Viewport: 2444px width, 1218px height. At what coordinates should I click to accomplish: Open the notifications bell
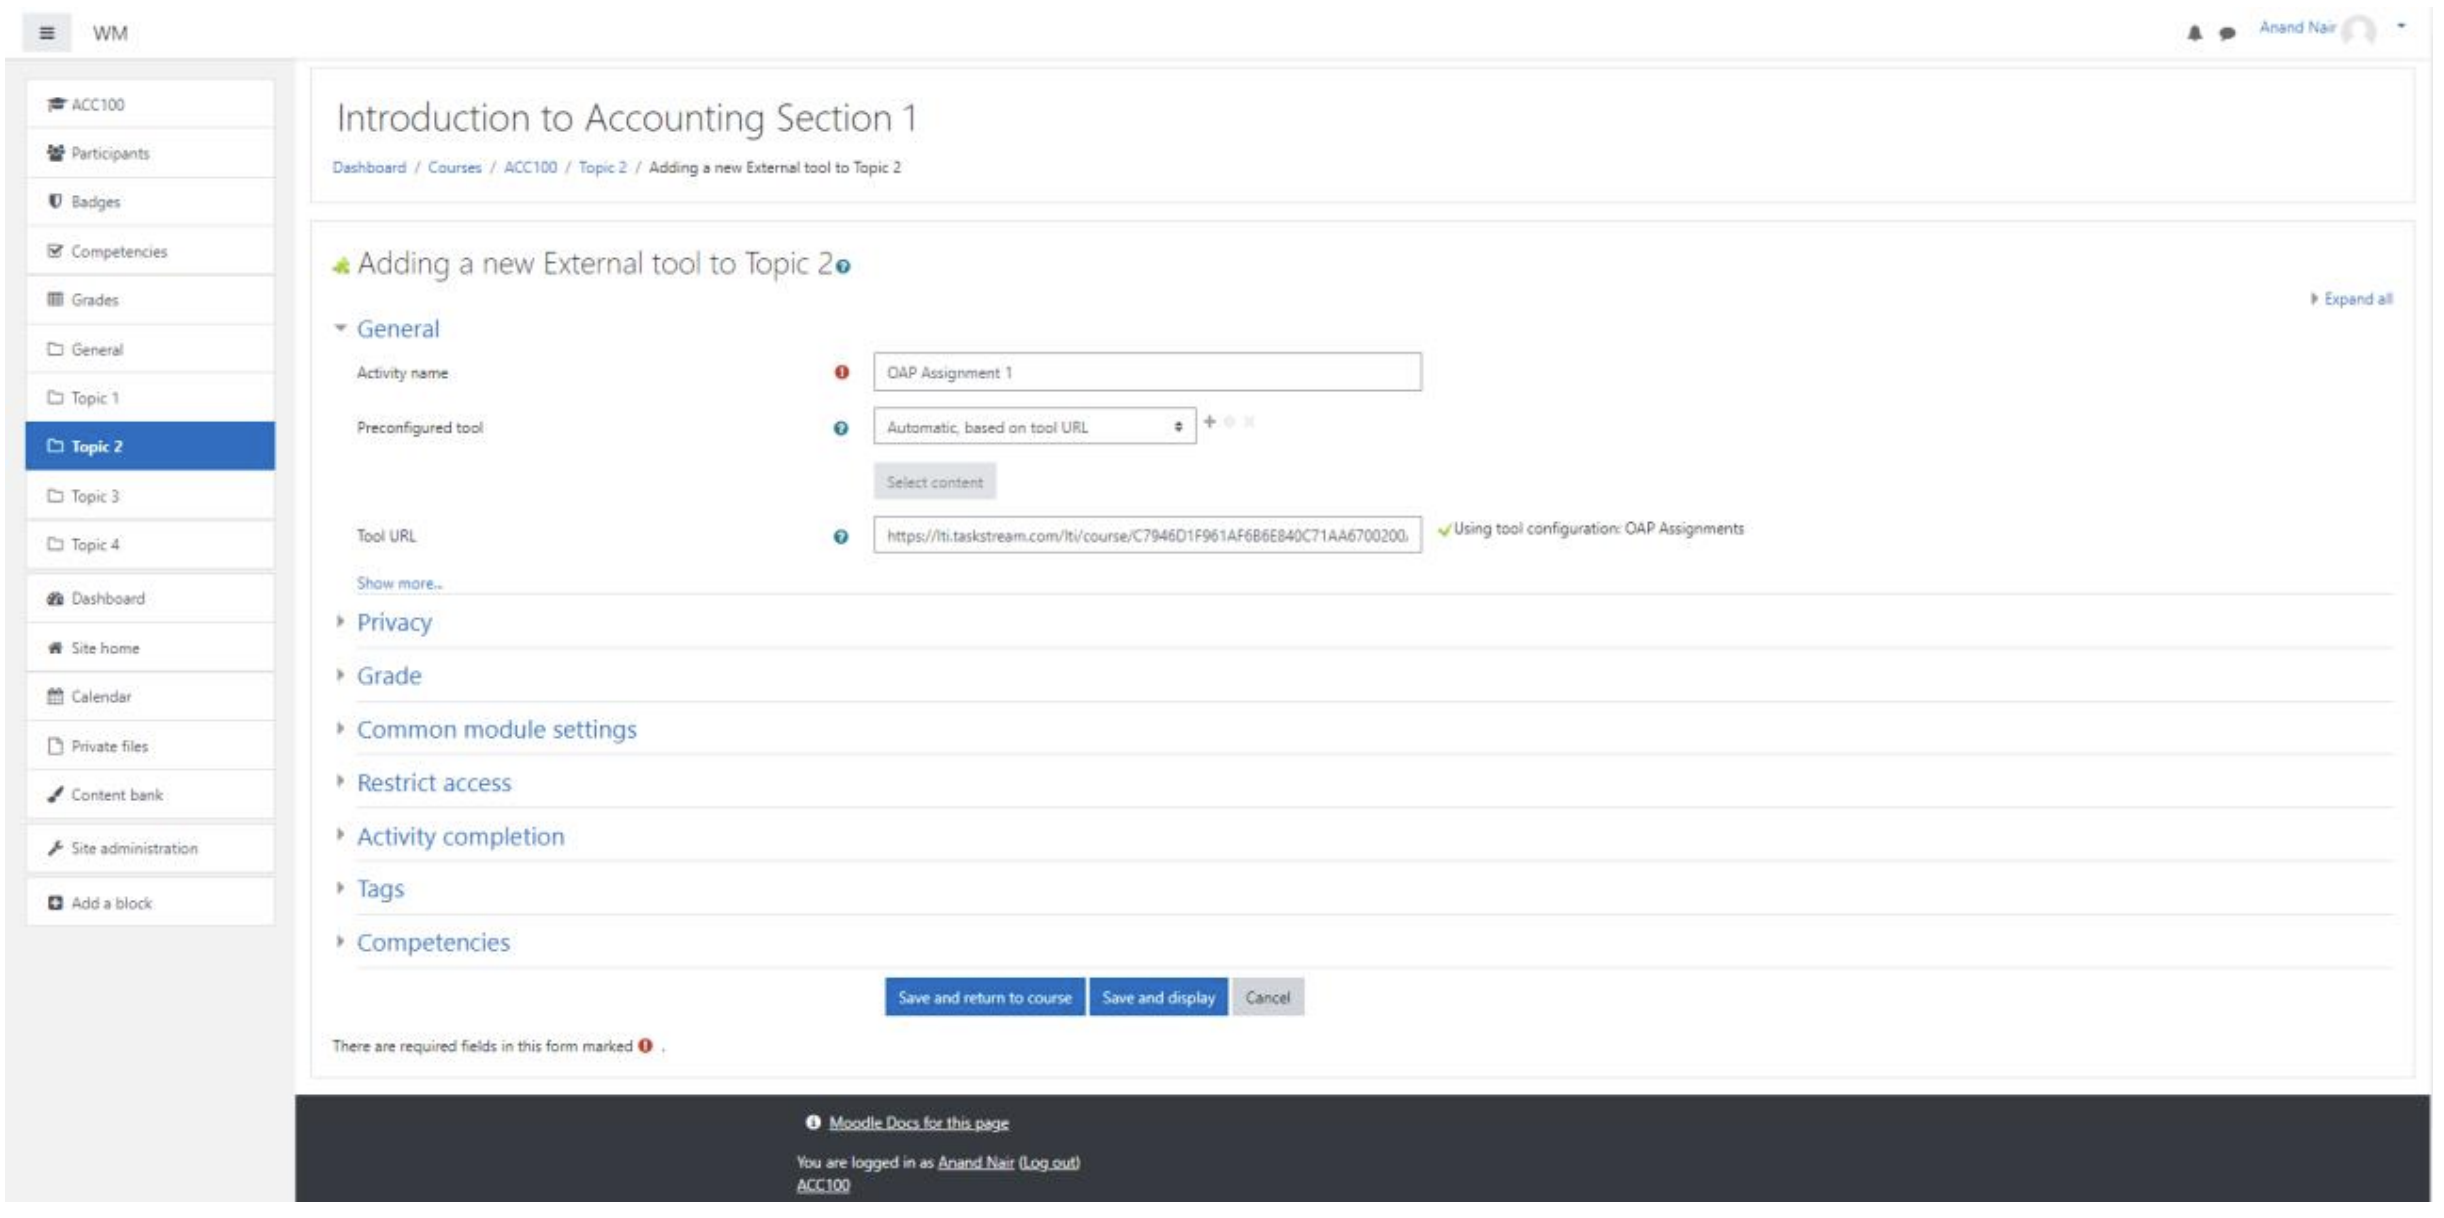point(2194,33)
